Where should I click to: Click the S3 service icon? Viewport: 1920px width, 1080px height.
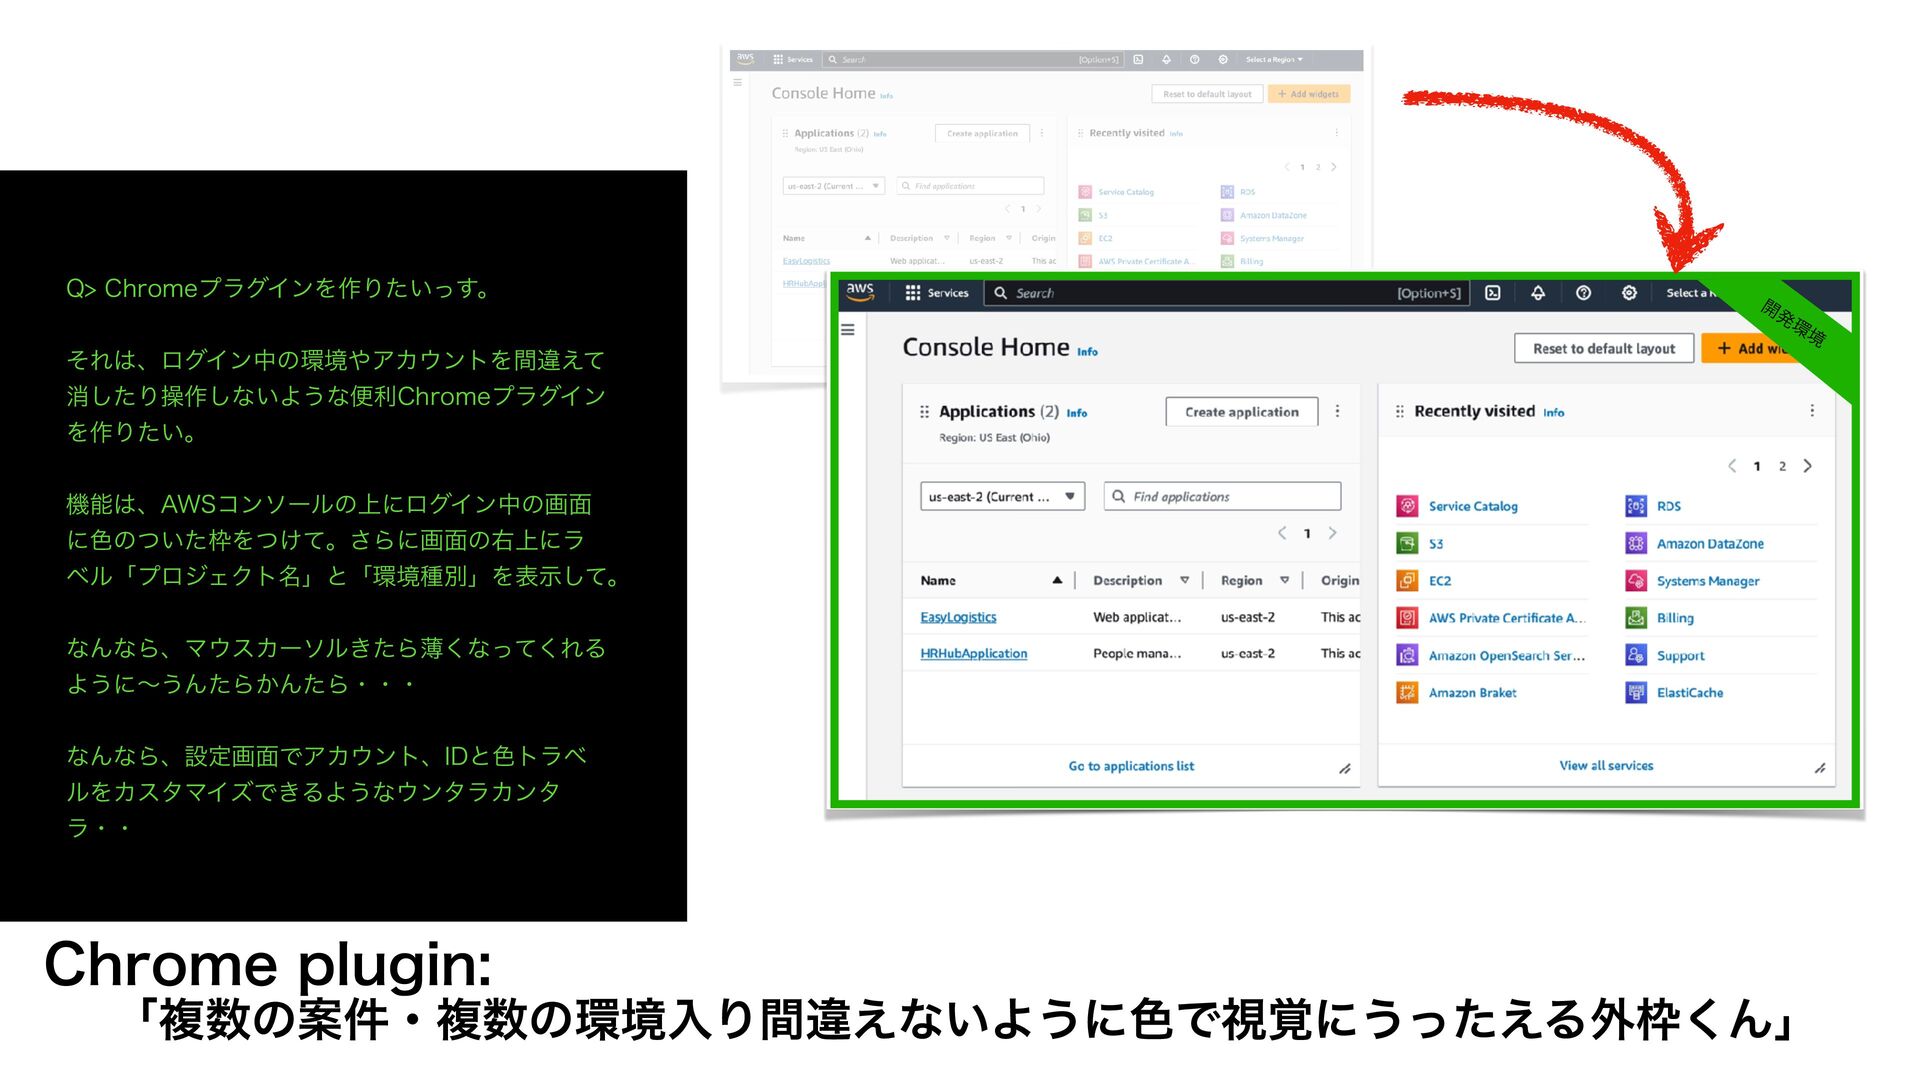point(1407,543)
